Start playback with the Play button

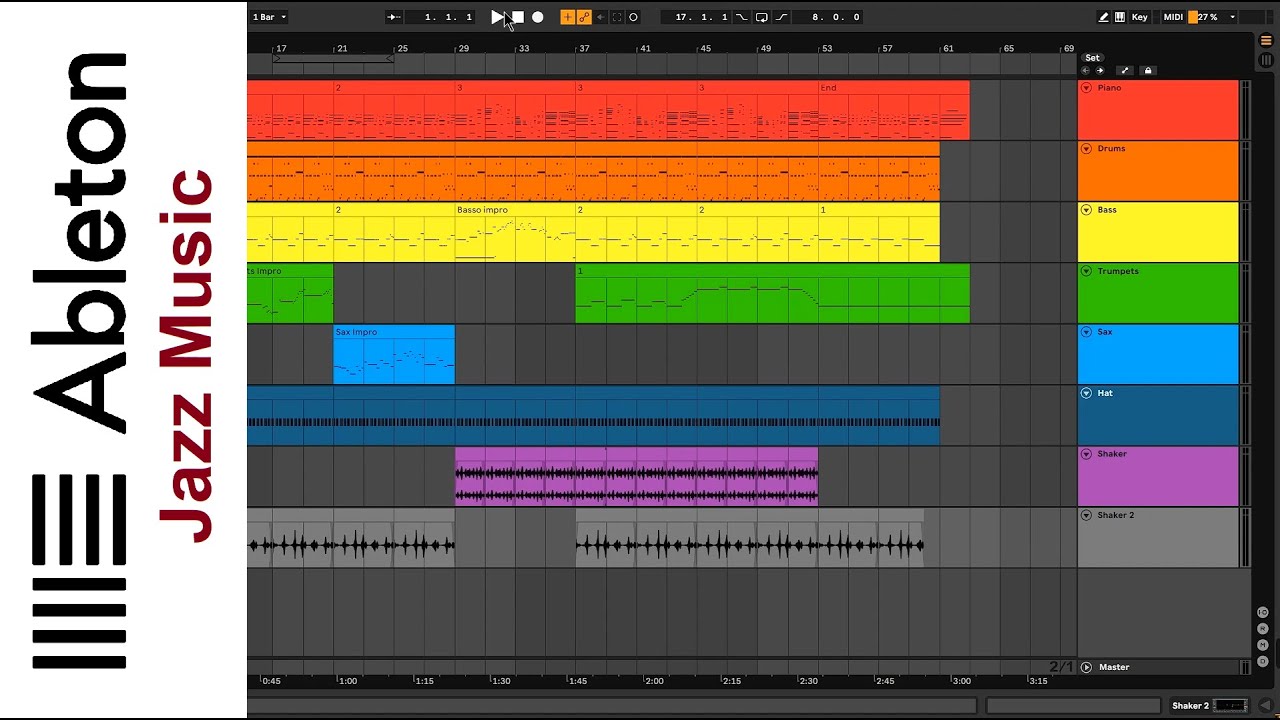[497, 17]
